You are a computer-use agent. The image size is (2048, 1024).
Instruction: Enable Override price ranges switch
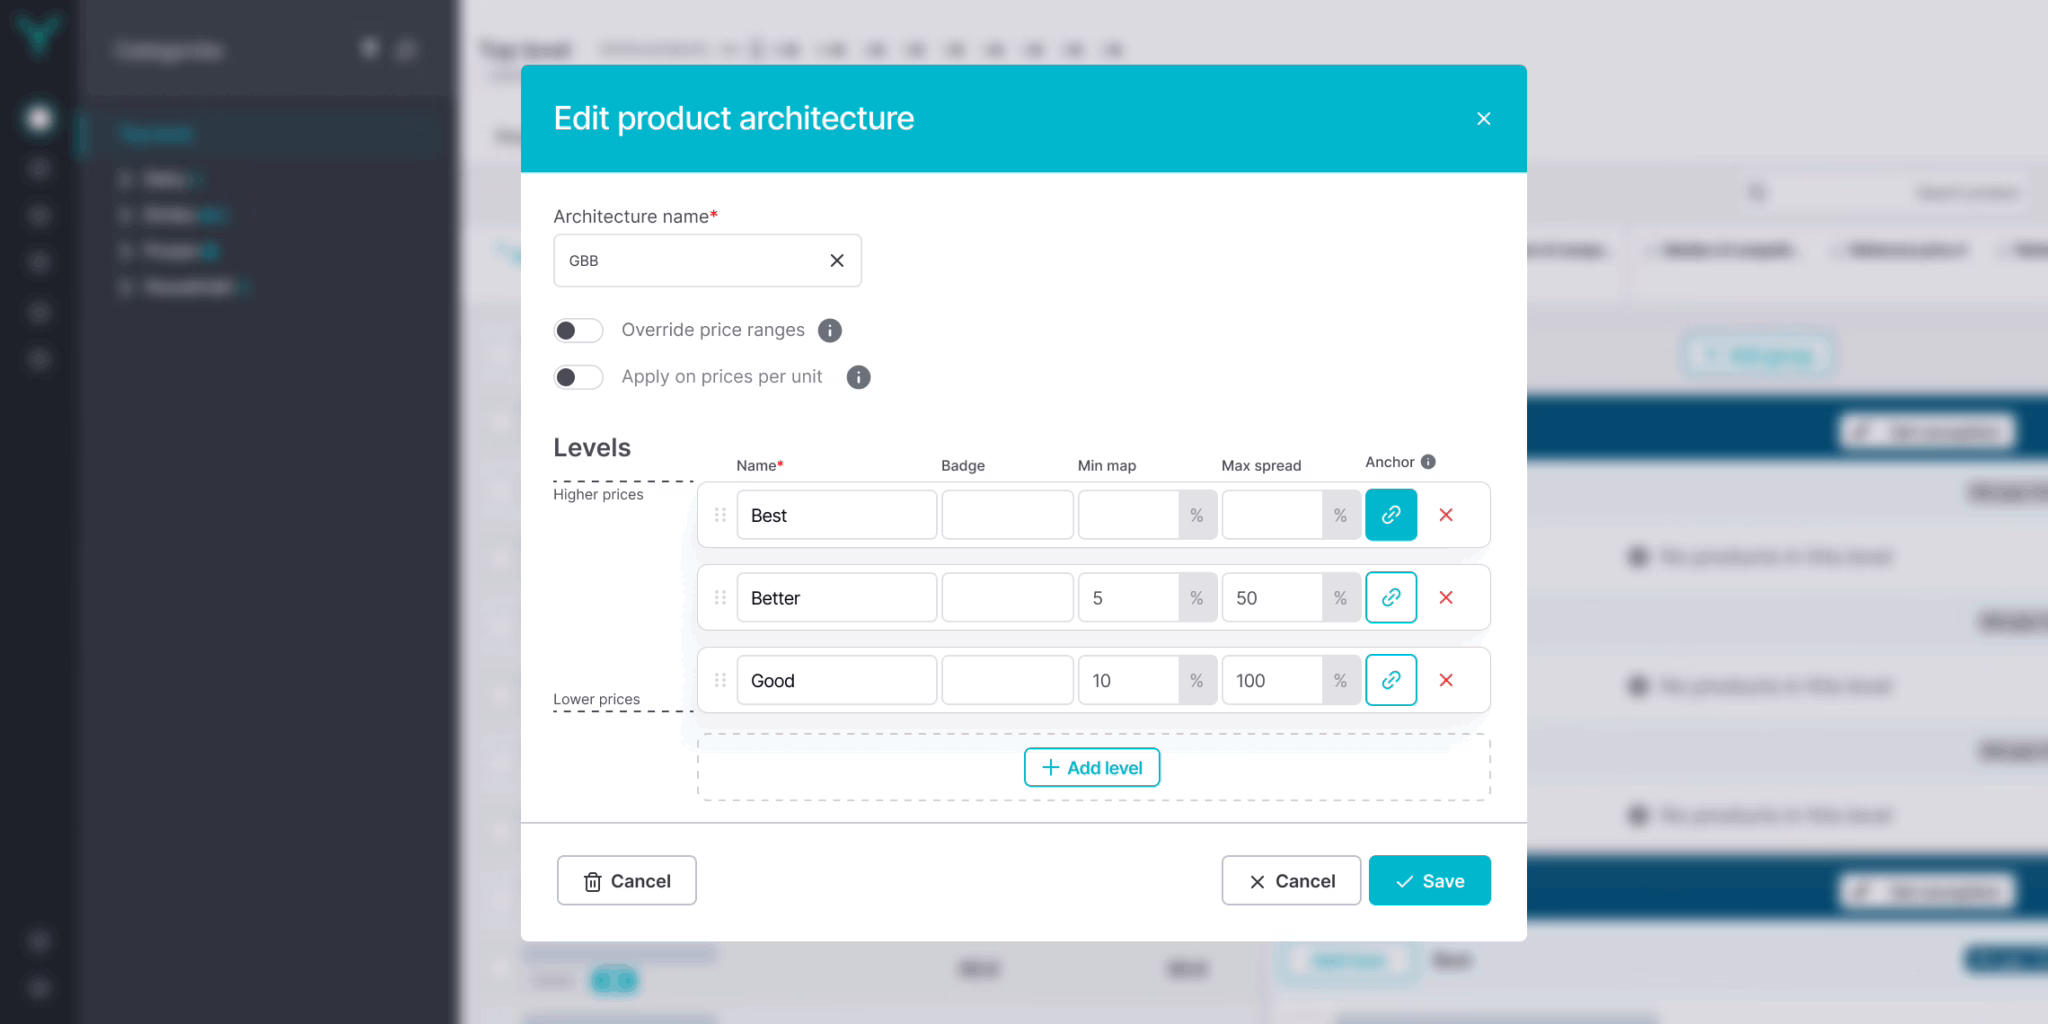(578, 330)
